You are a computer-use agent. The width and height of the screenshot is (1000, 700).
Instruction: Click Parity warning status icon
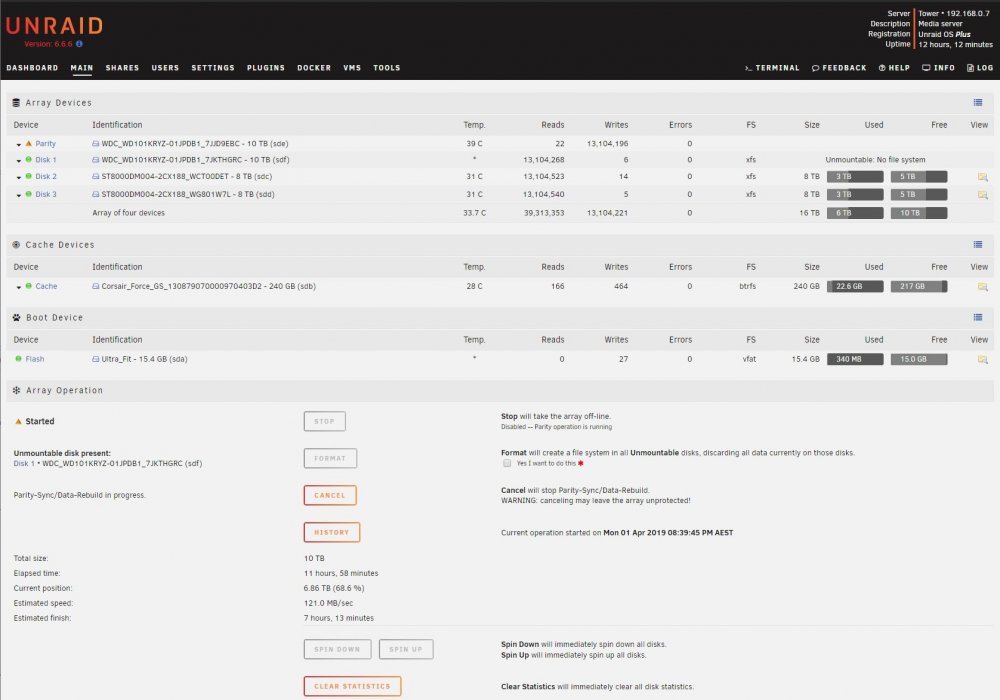coord(28,143)
